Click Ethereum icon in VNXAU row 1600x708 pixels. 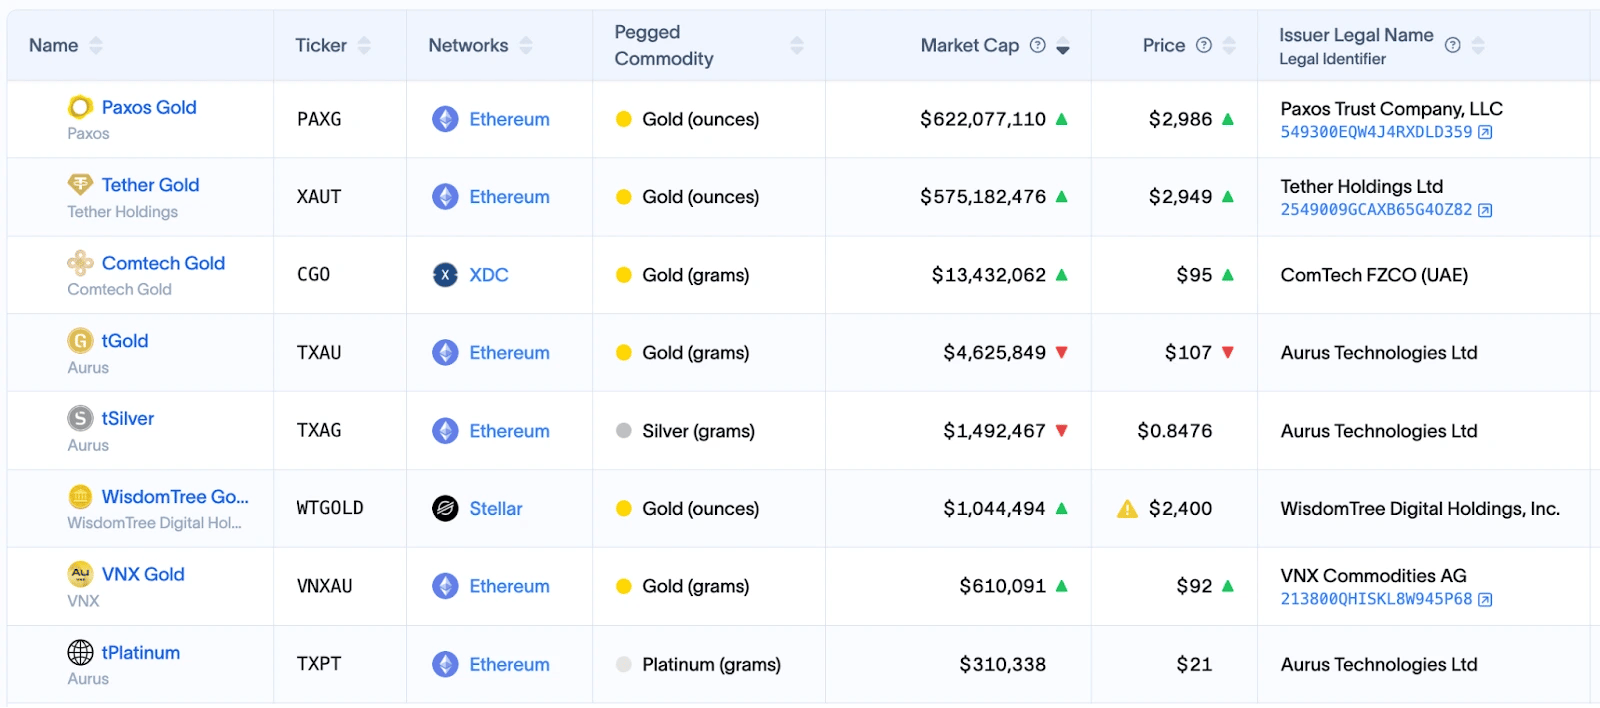(x=445, y=586)
